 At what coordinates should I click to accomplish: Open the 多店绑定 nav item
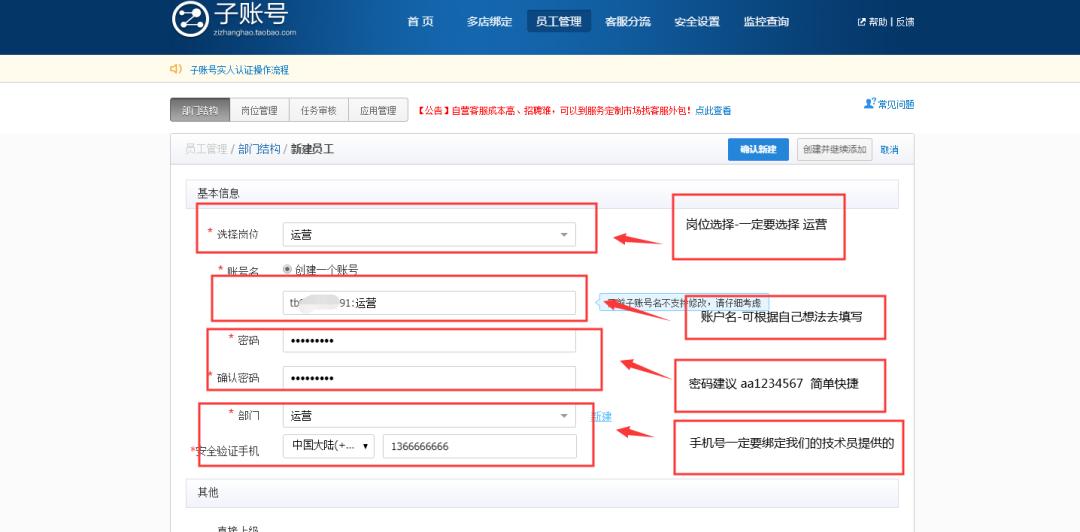(489, 21)
